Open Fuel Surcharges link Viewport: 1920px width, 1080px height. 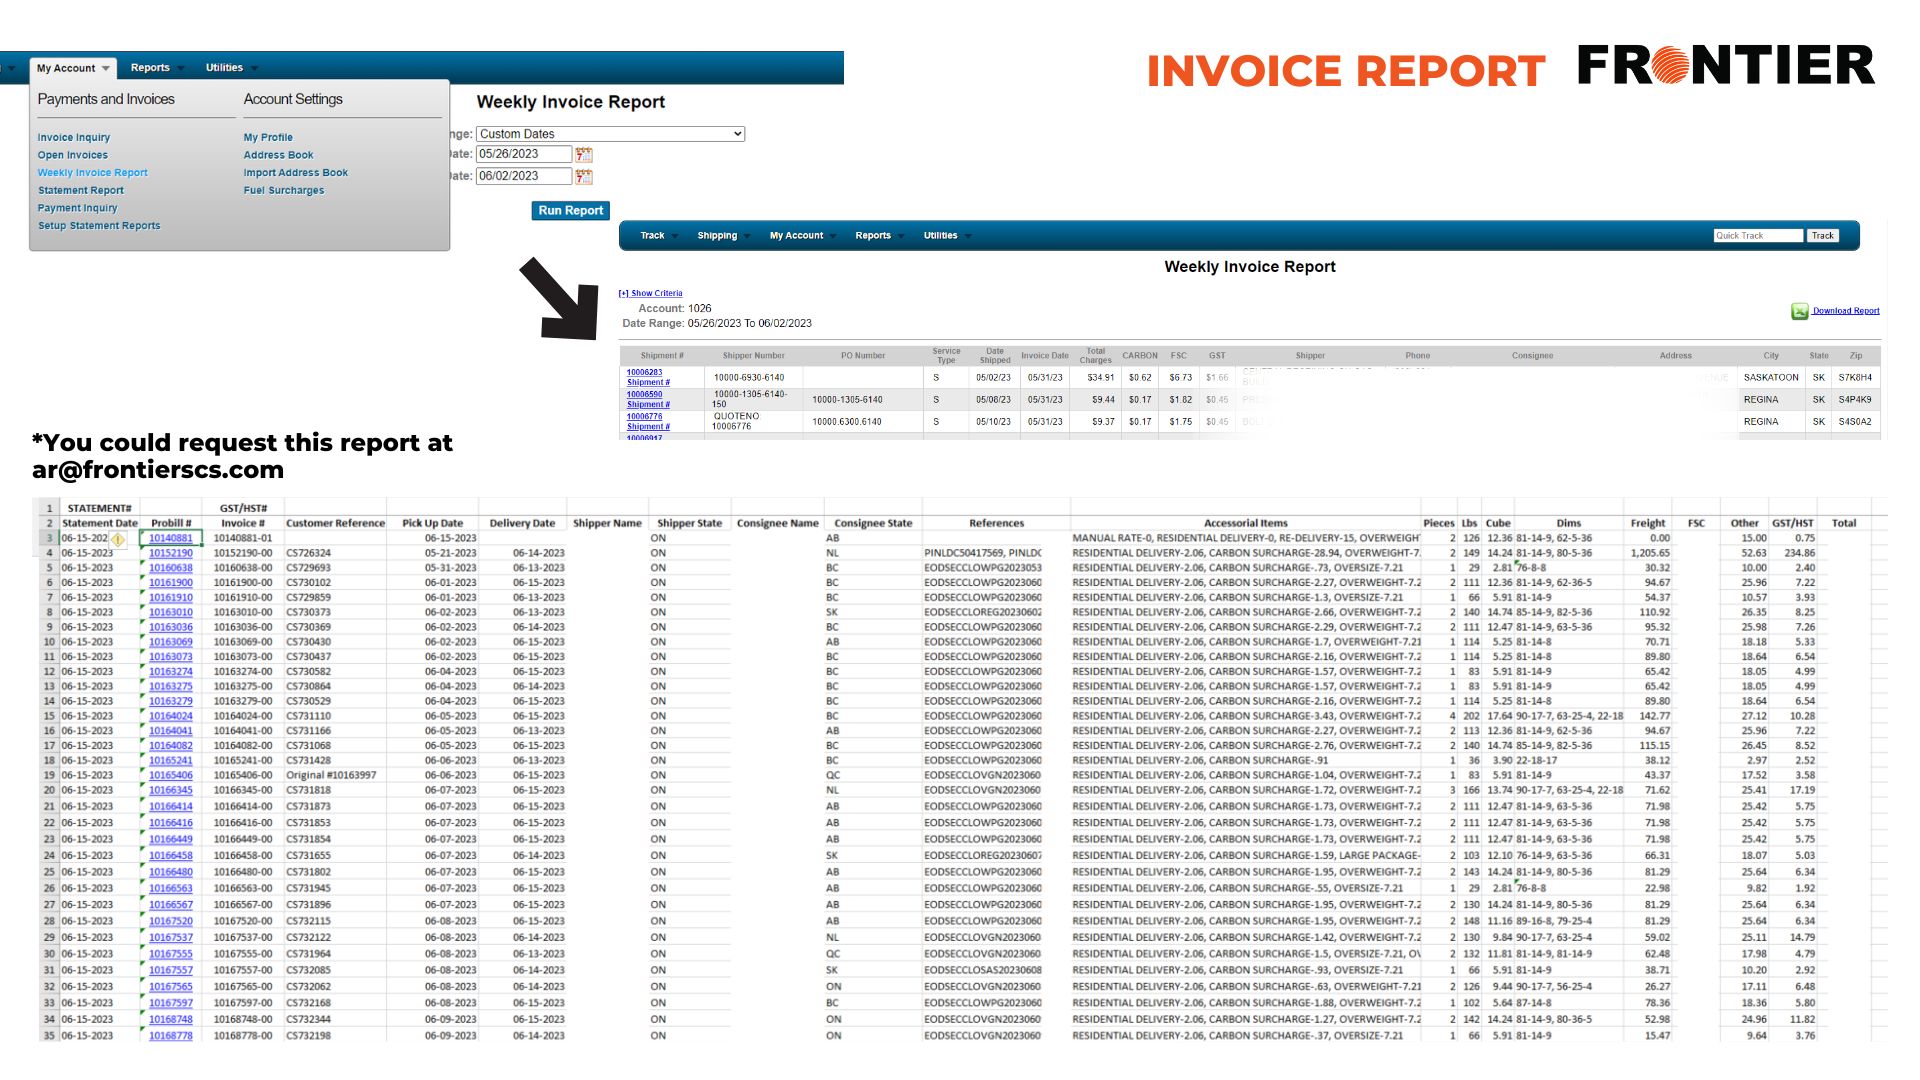coord(284,191)
